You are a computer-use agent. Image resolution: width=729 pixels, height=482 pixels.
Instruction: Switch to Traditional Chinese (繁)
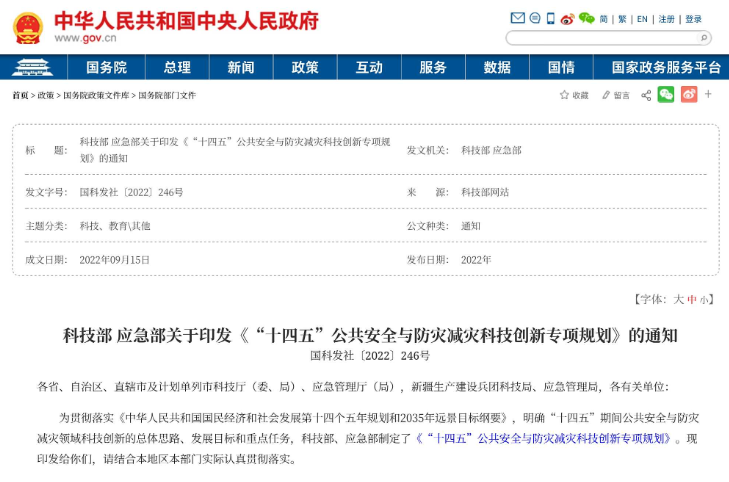[622, 19]
